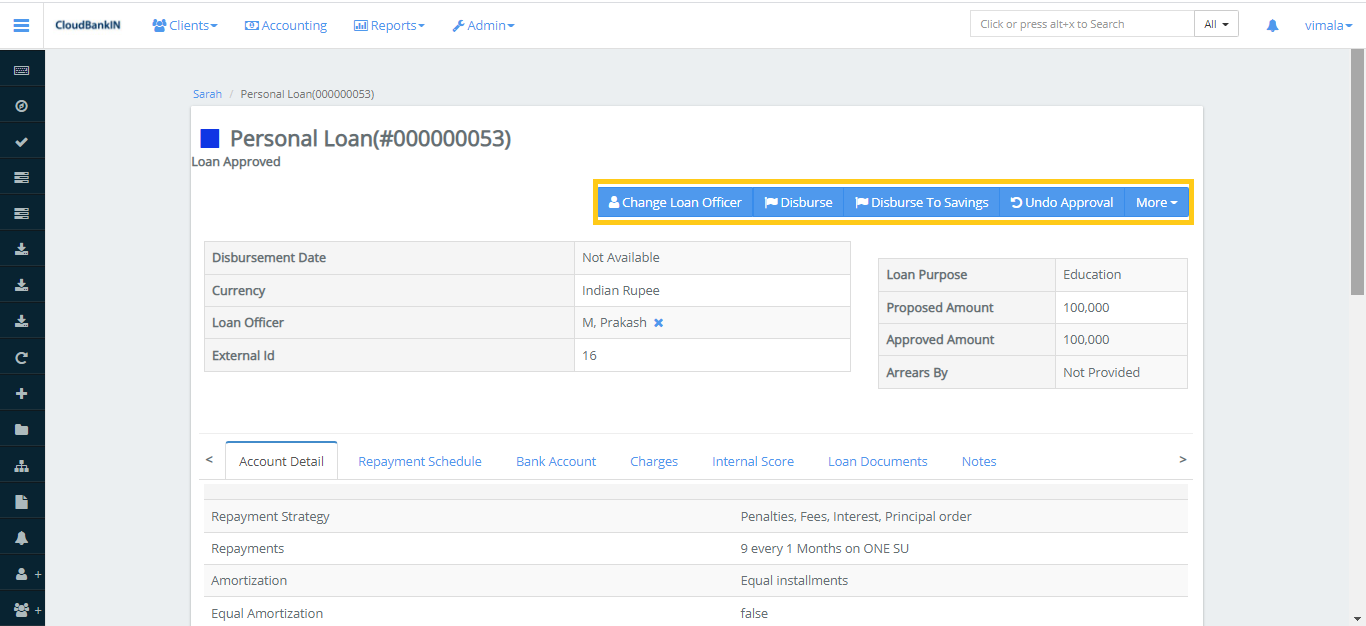Open the Charges tab

pos(654,461)
